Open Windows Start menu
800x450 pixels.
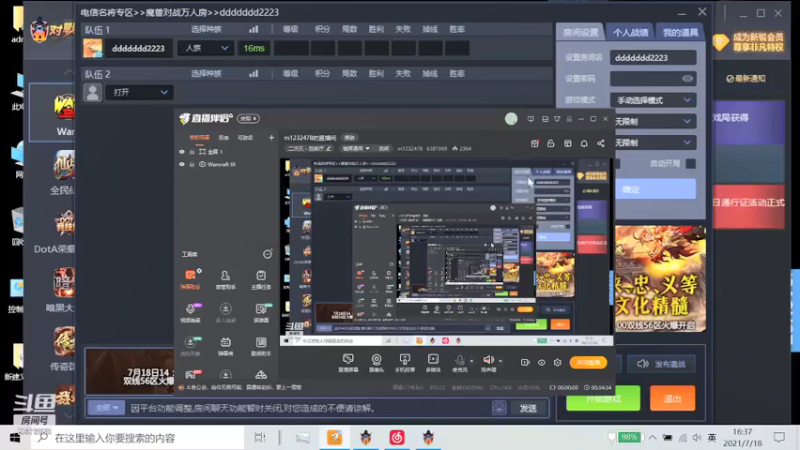15,438
